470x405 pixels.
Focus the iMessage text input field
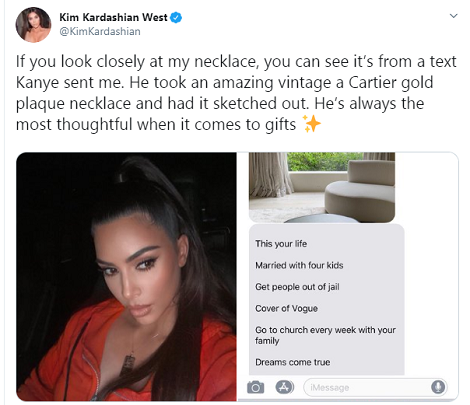(375, 387)
